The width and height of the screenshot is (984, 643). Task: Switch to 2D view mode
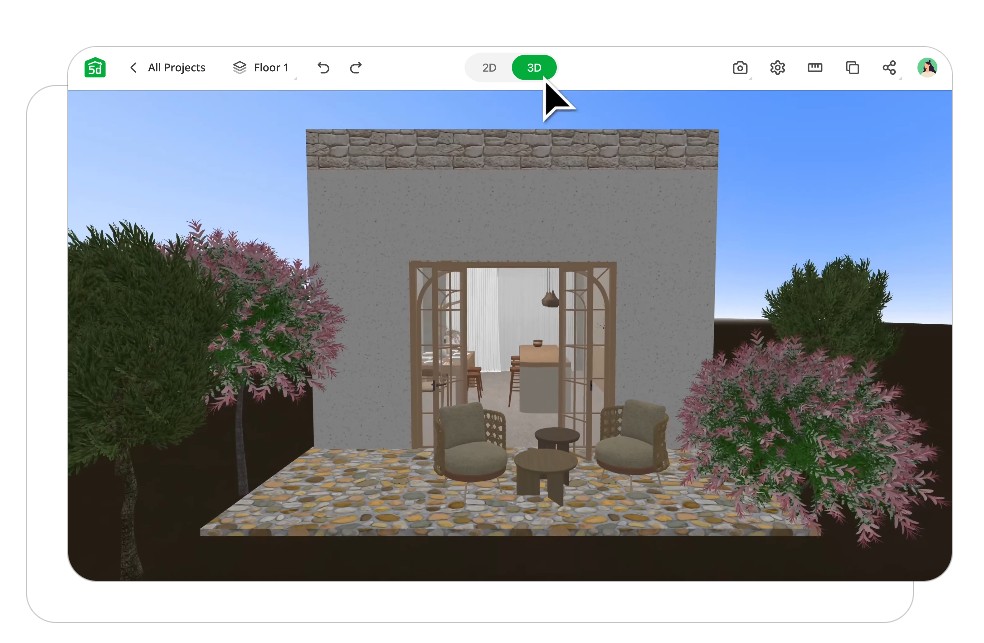click(x=489, y=68)
